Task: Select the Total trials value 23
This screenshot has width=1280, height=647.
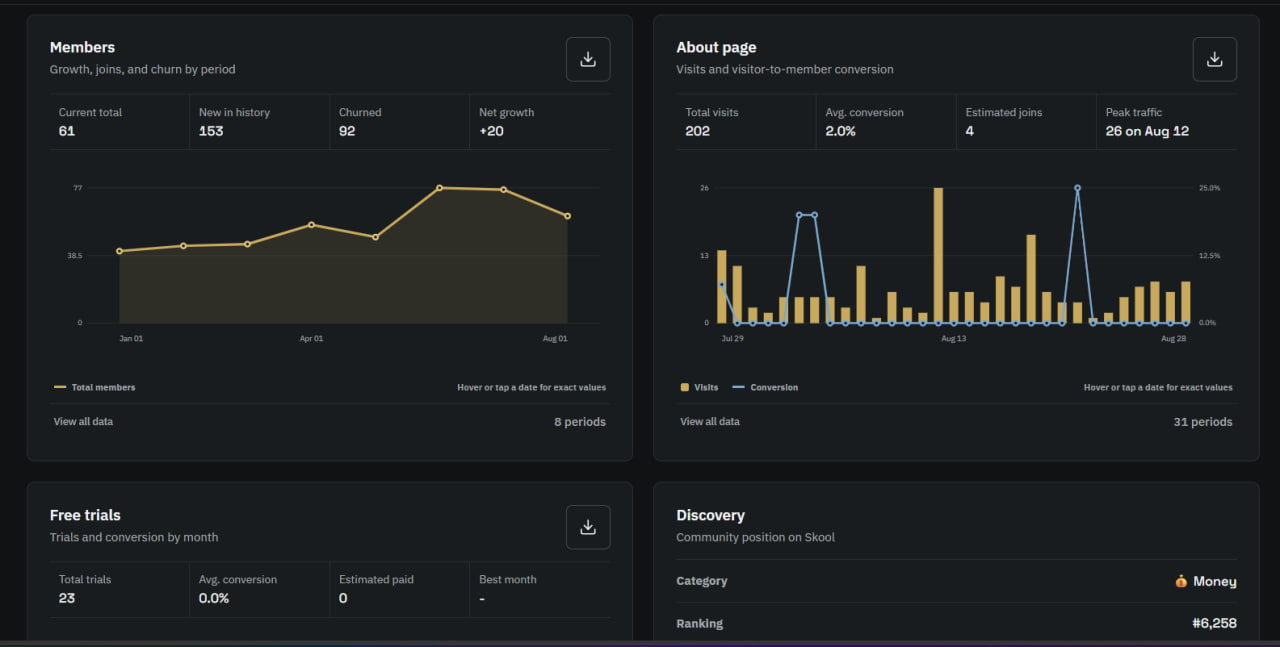Action: [x=67, y=598]
